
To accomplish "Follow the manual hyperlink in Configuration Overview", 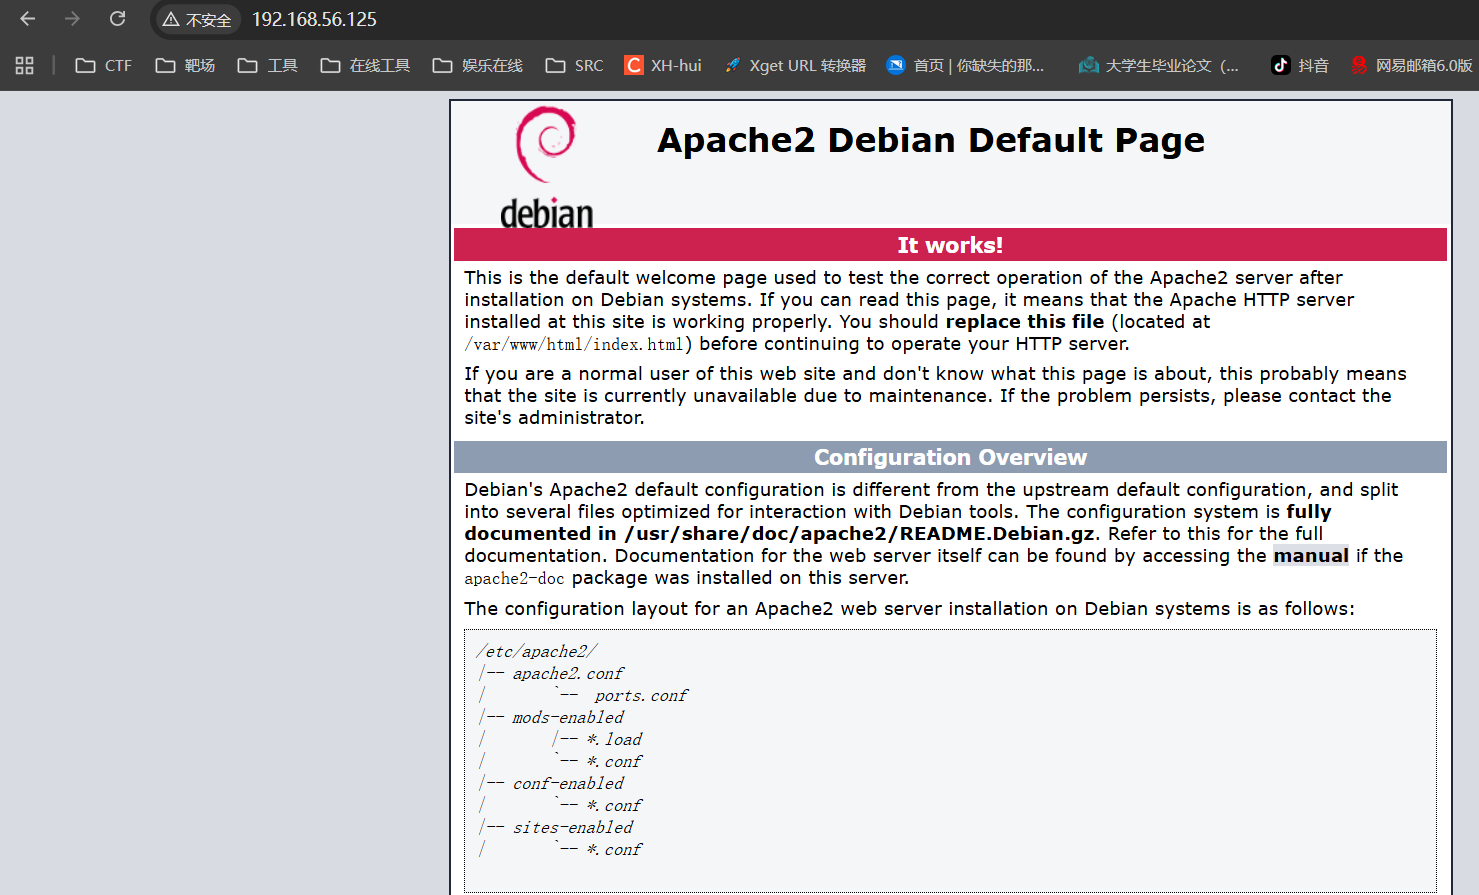I will [1310, 555].
